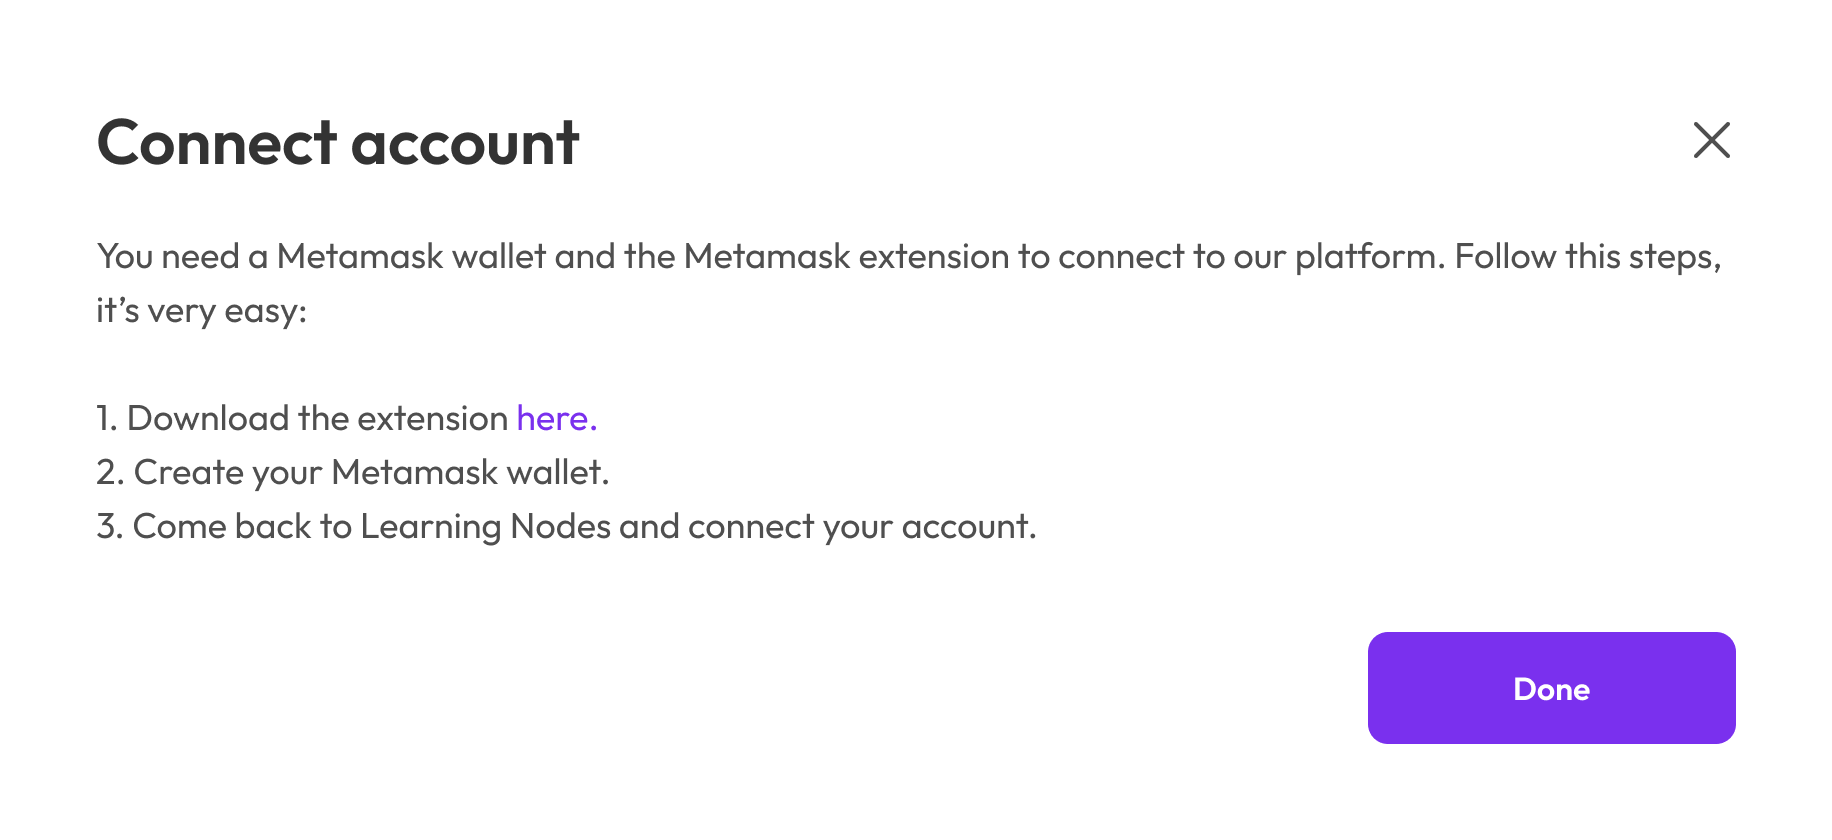Click step 2 'Create your Metamask wallet'
Viewport: 1832px width, 840px height.
[352, 472]
